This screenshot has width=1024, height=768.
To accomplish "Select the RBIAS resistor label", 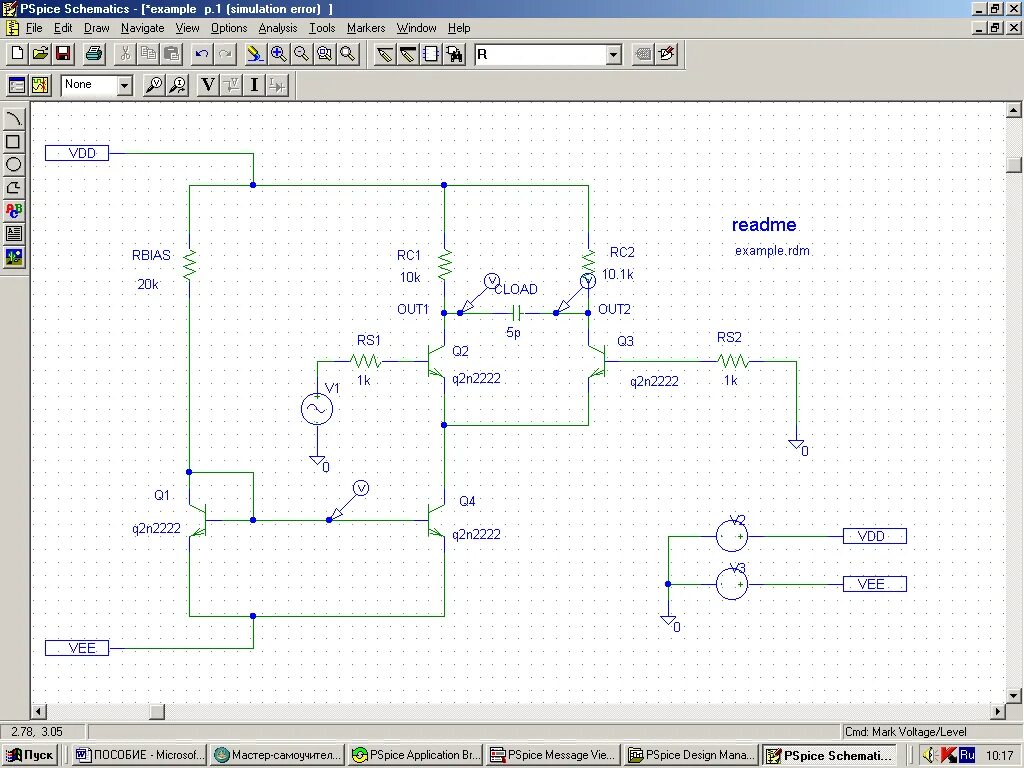I will click(x=151, y=255).
